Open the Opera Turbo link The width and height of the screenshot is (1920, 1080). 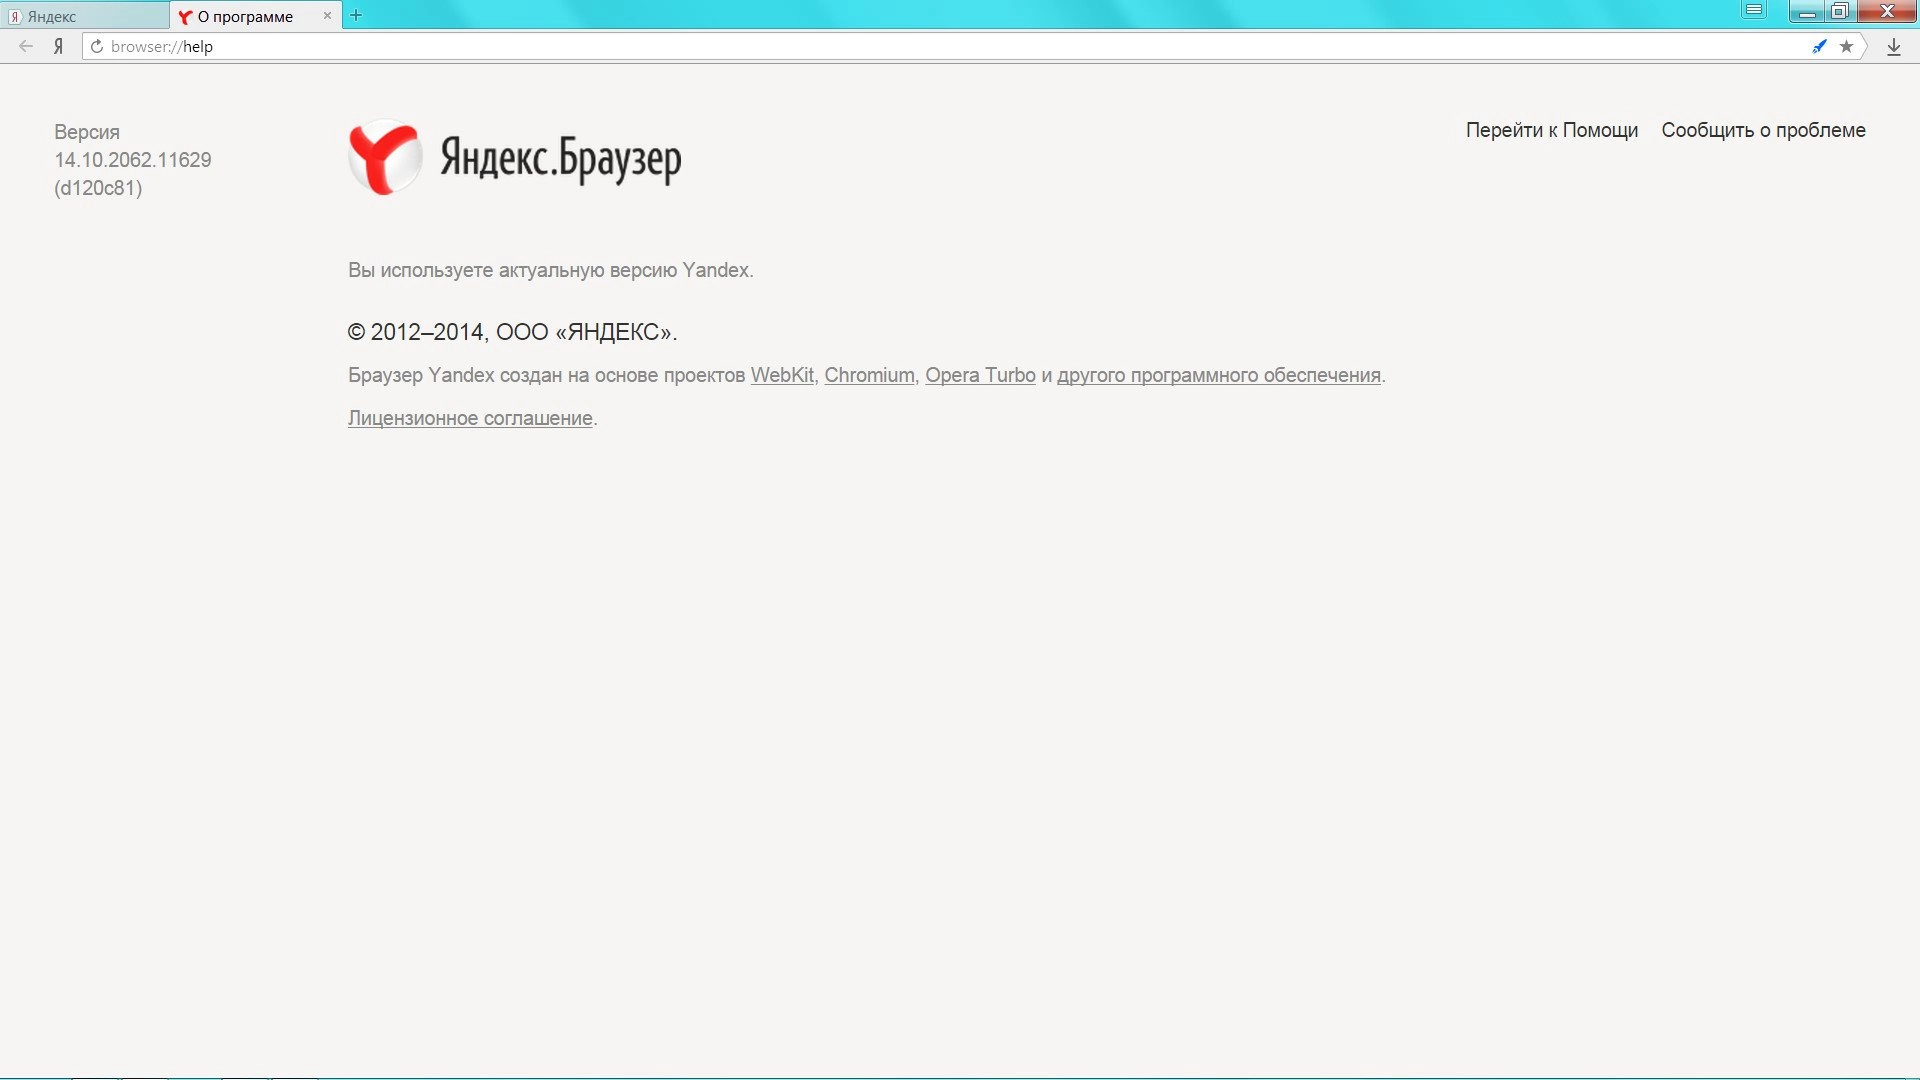(x=980, y=375)
